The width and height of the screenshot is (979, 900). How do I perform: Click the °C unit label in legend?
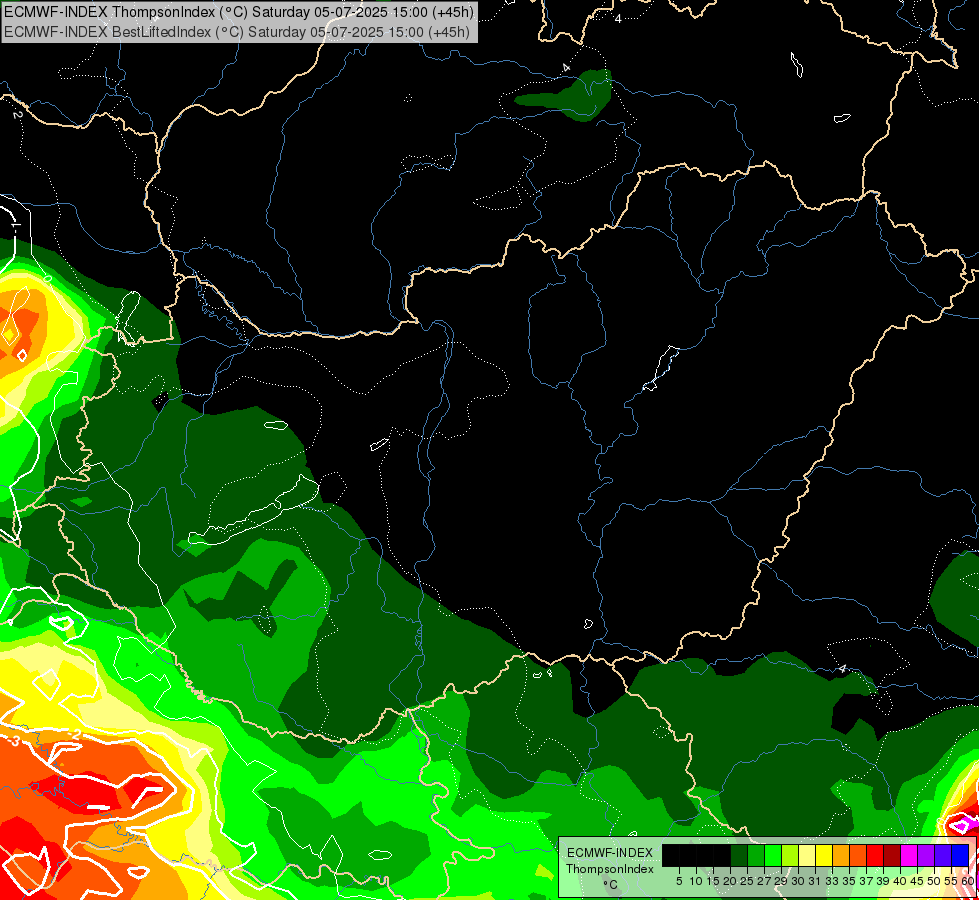point(611,884)
